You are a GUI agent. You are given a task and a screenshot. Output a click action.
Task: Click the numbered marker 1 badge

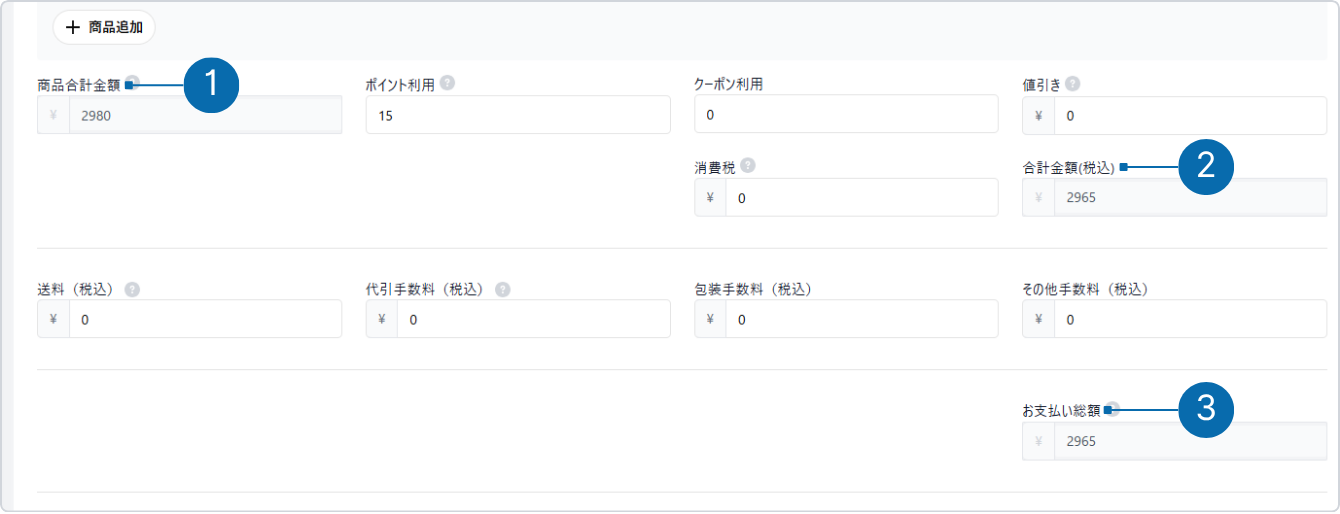210,85
